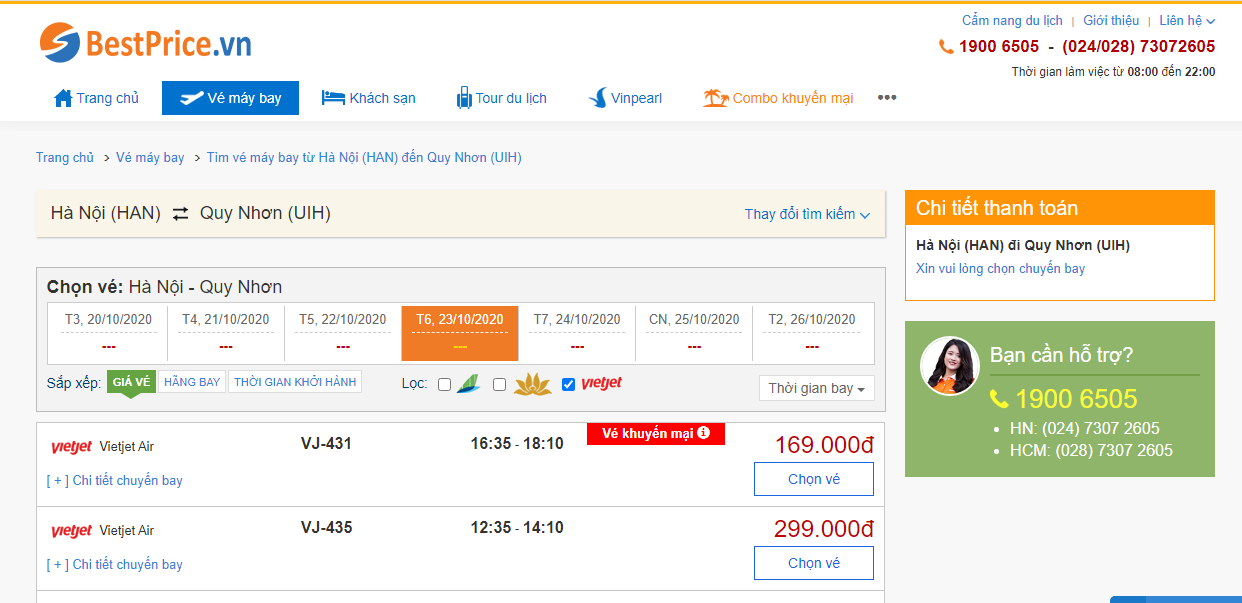The height and width of the screenshot is (603, 1242).
Task: Toggle the Vietnam Airlines filter checkbox
Action: pyautogui.click(x=500, y=385)
